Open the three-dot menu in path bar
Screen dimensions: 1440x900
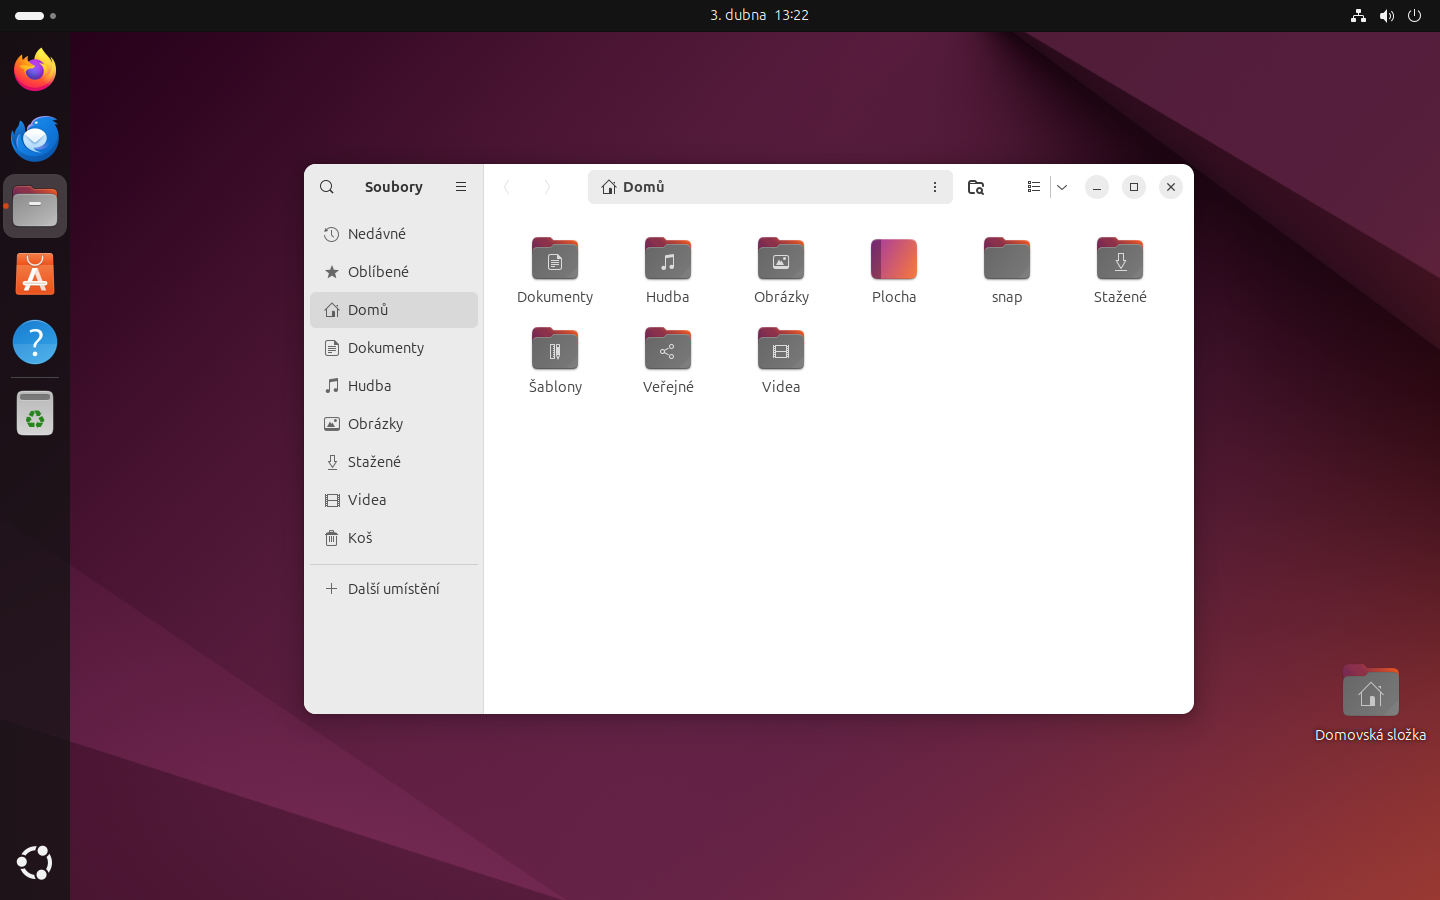coord(935,187)
